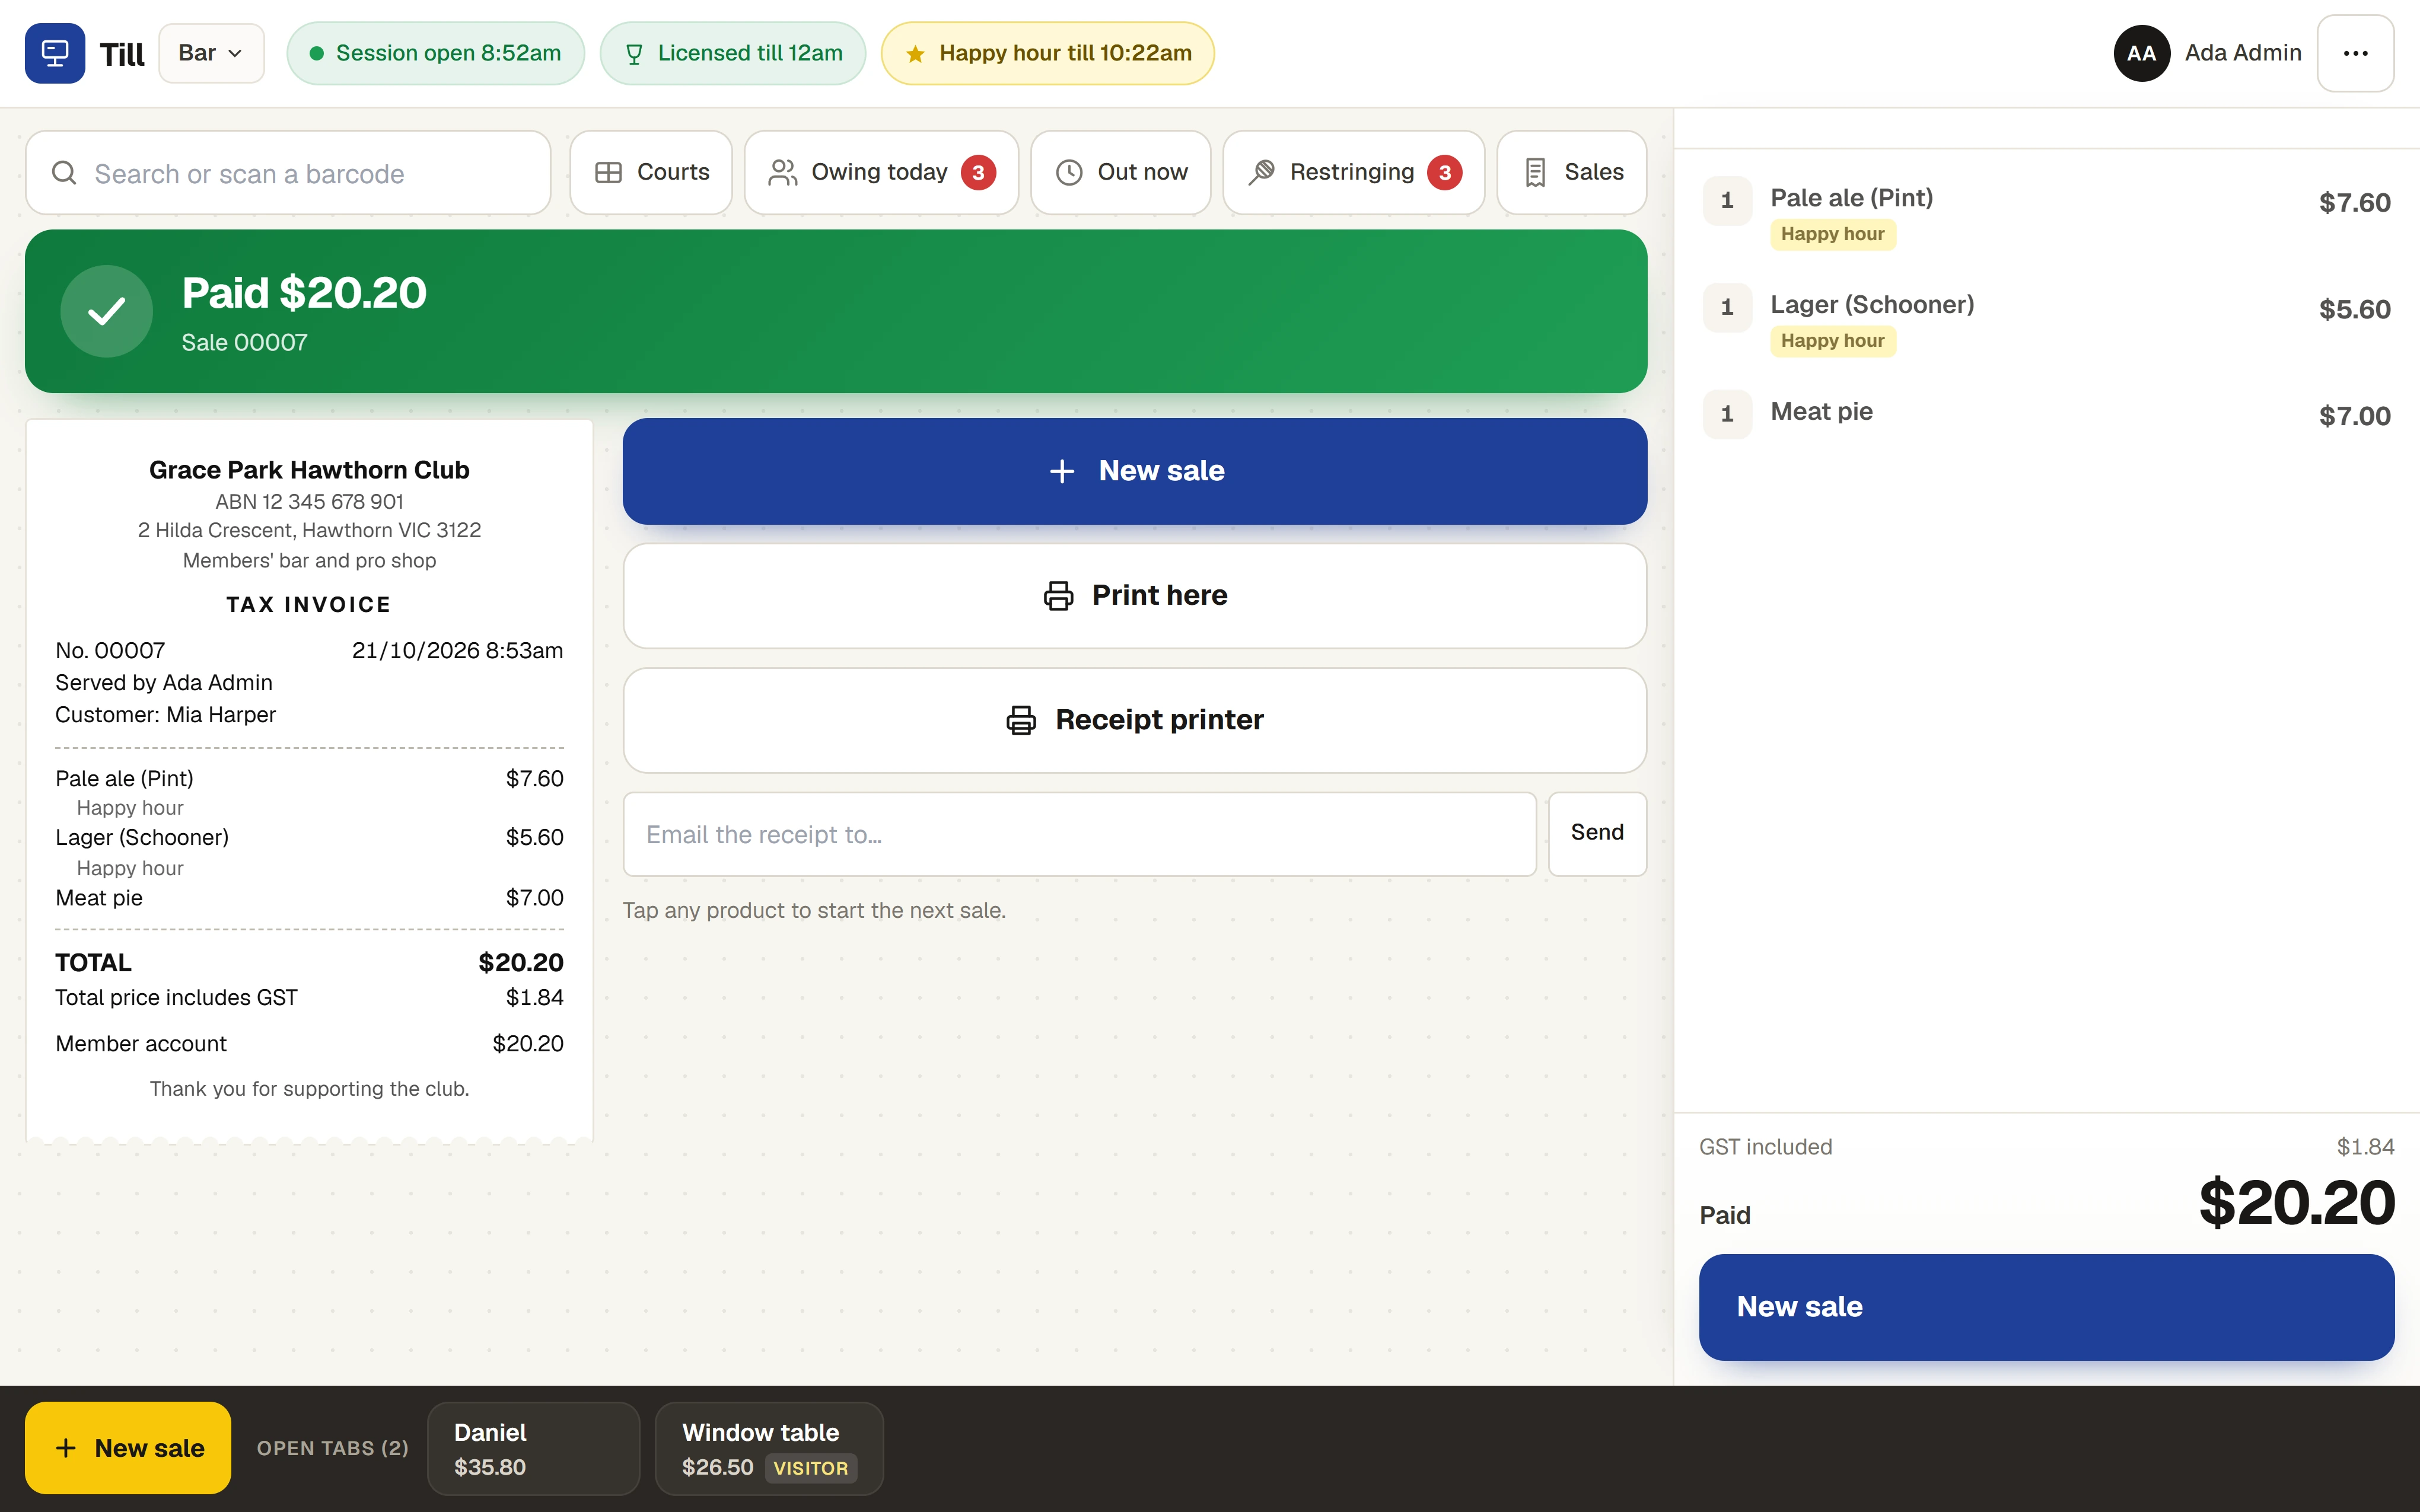Click the Print here printer icon
2420x1512 pixels.
pos(1058,596)
